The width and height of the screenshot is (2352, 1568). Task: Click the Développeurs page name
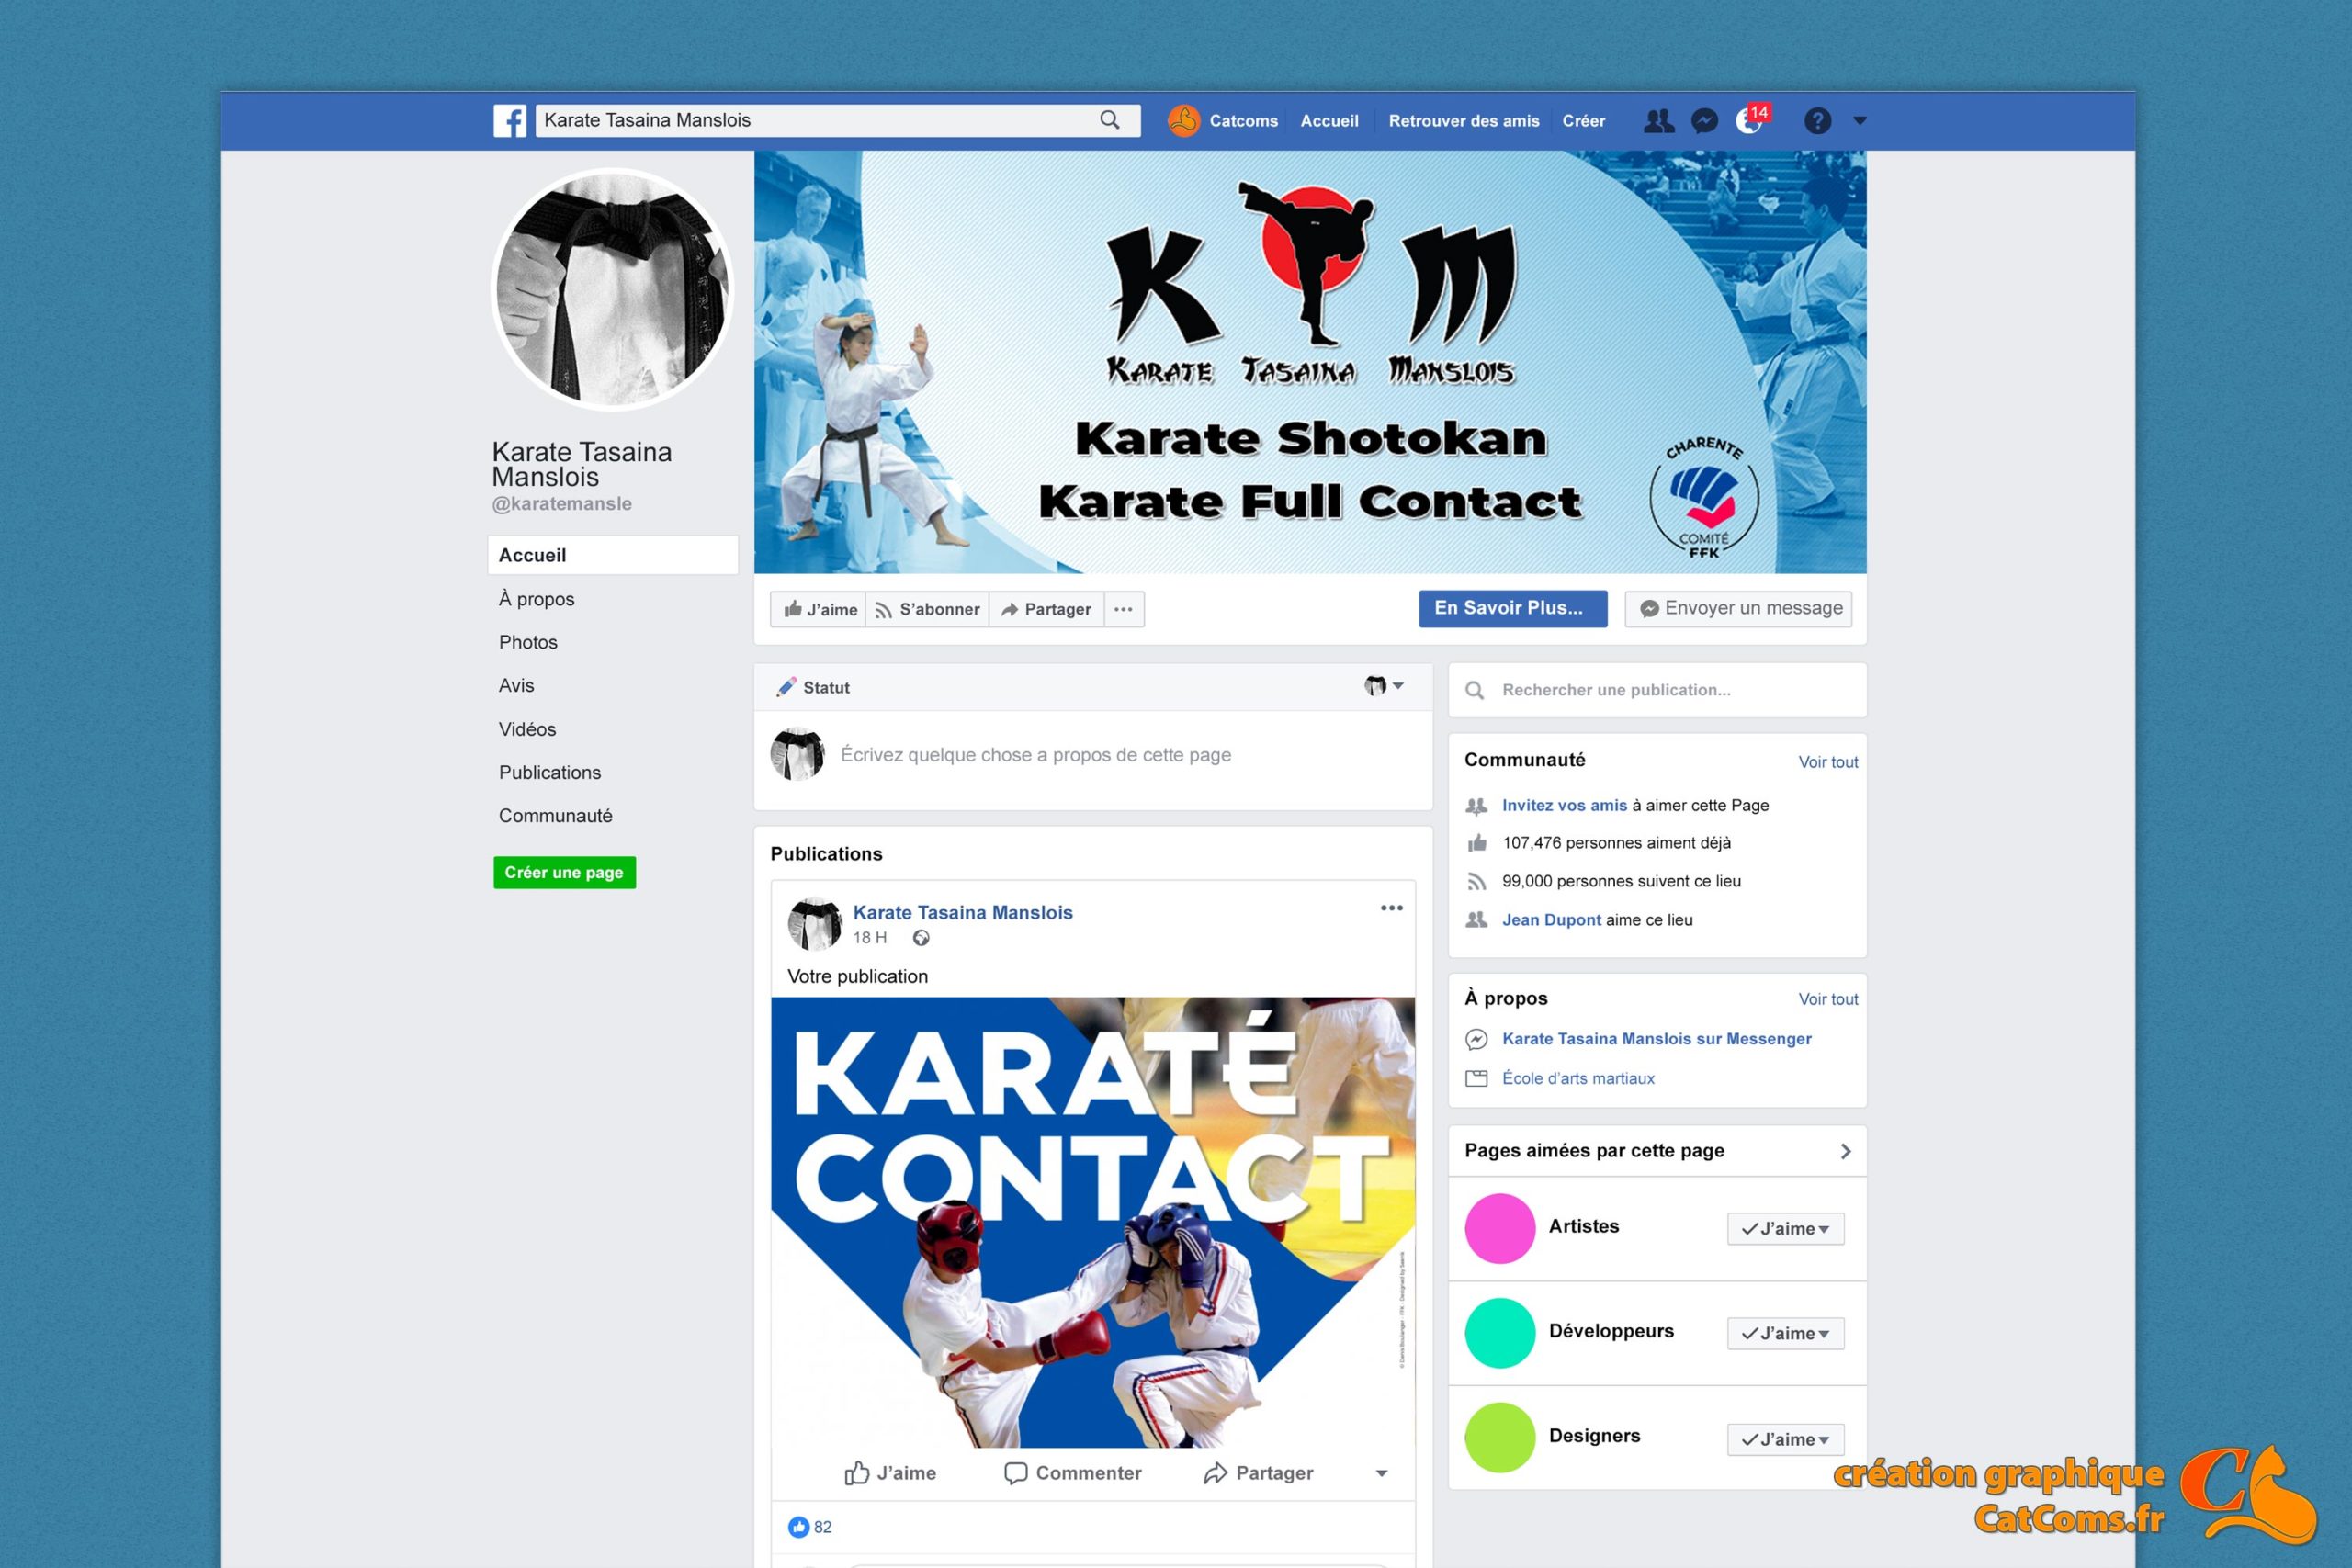pos(1611,1331)
